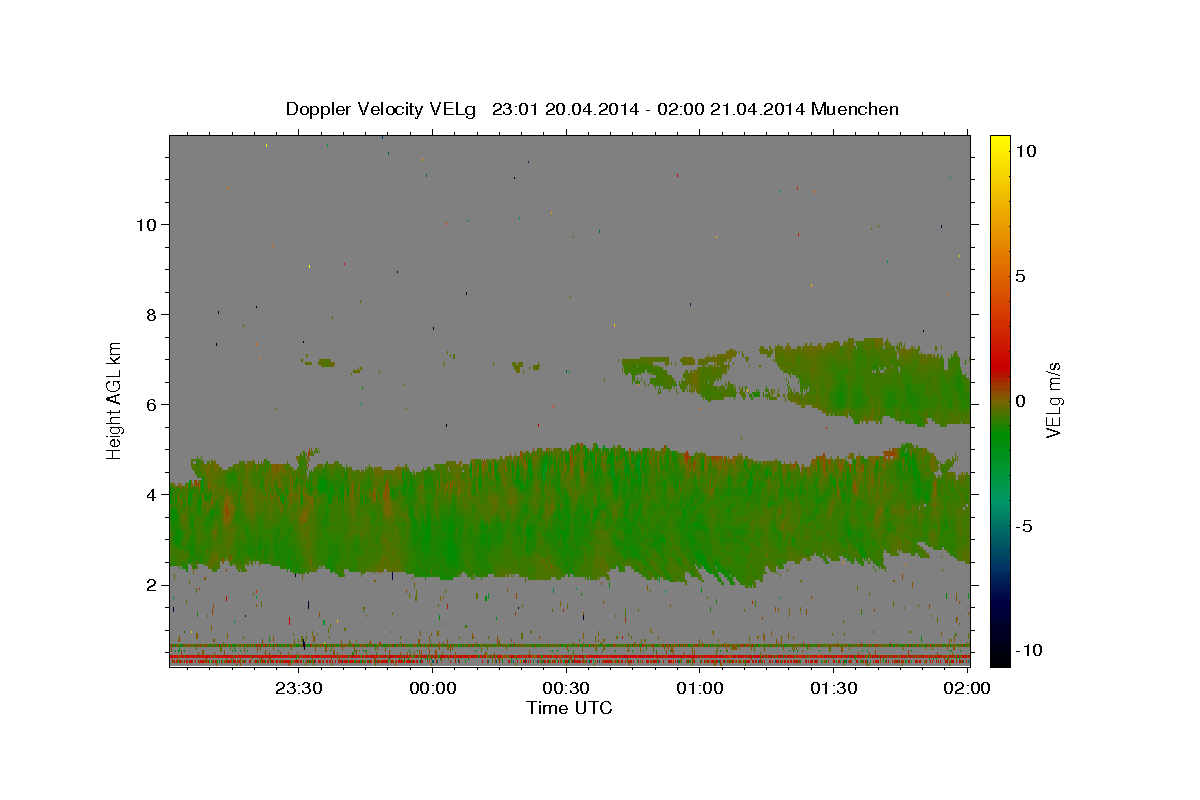Click the height tick label 2
Viewport: 1200px width, 800px height.
coord(151,584)
